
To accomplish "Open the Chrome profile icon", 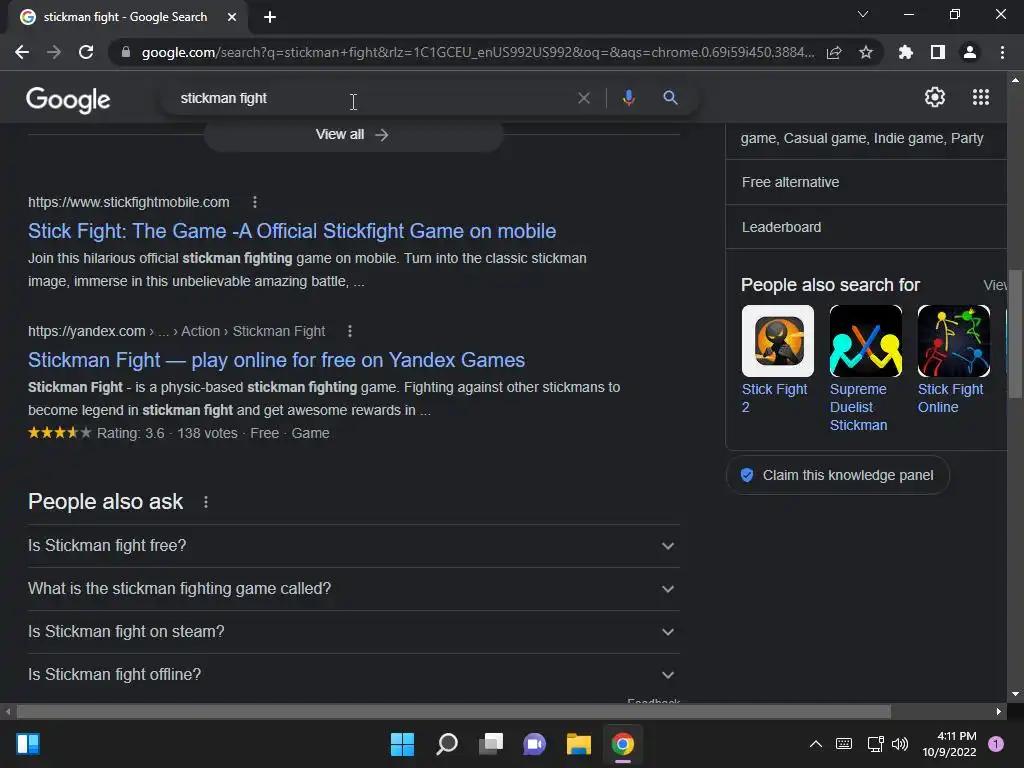I will tap(970, 52).
